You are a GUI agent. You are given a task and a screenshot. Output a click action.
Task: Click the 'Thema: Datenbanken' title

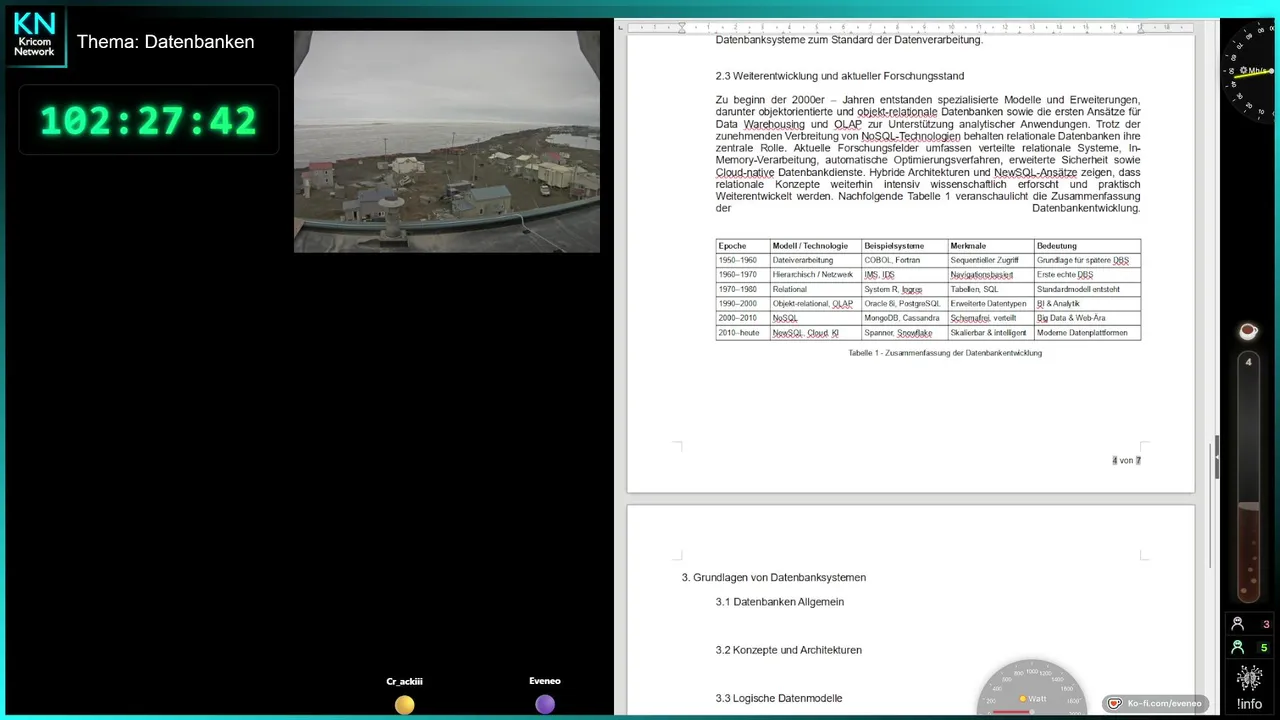pos(165,42)
